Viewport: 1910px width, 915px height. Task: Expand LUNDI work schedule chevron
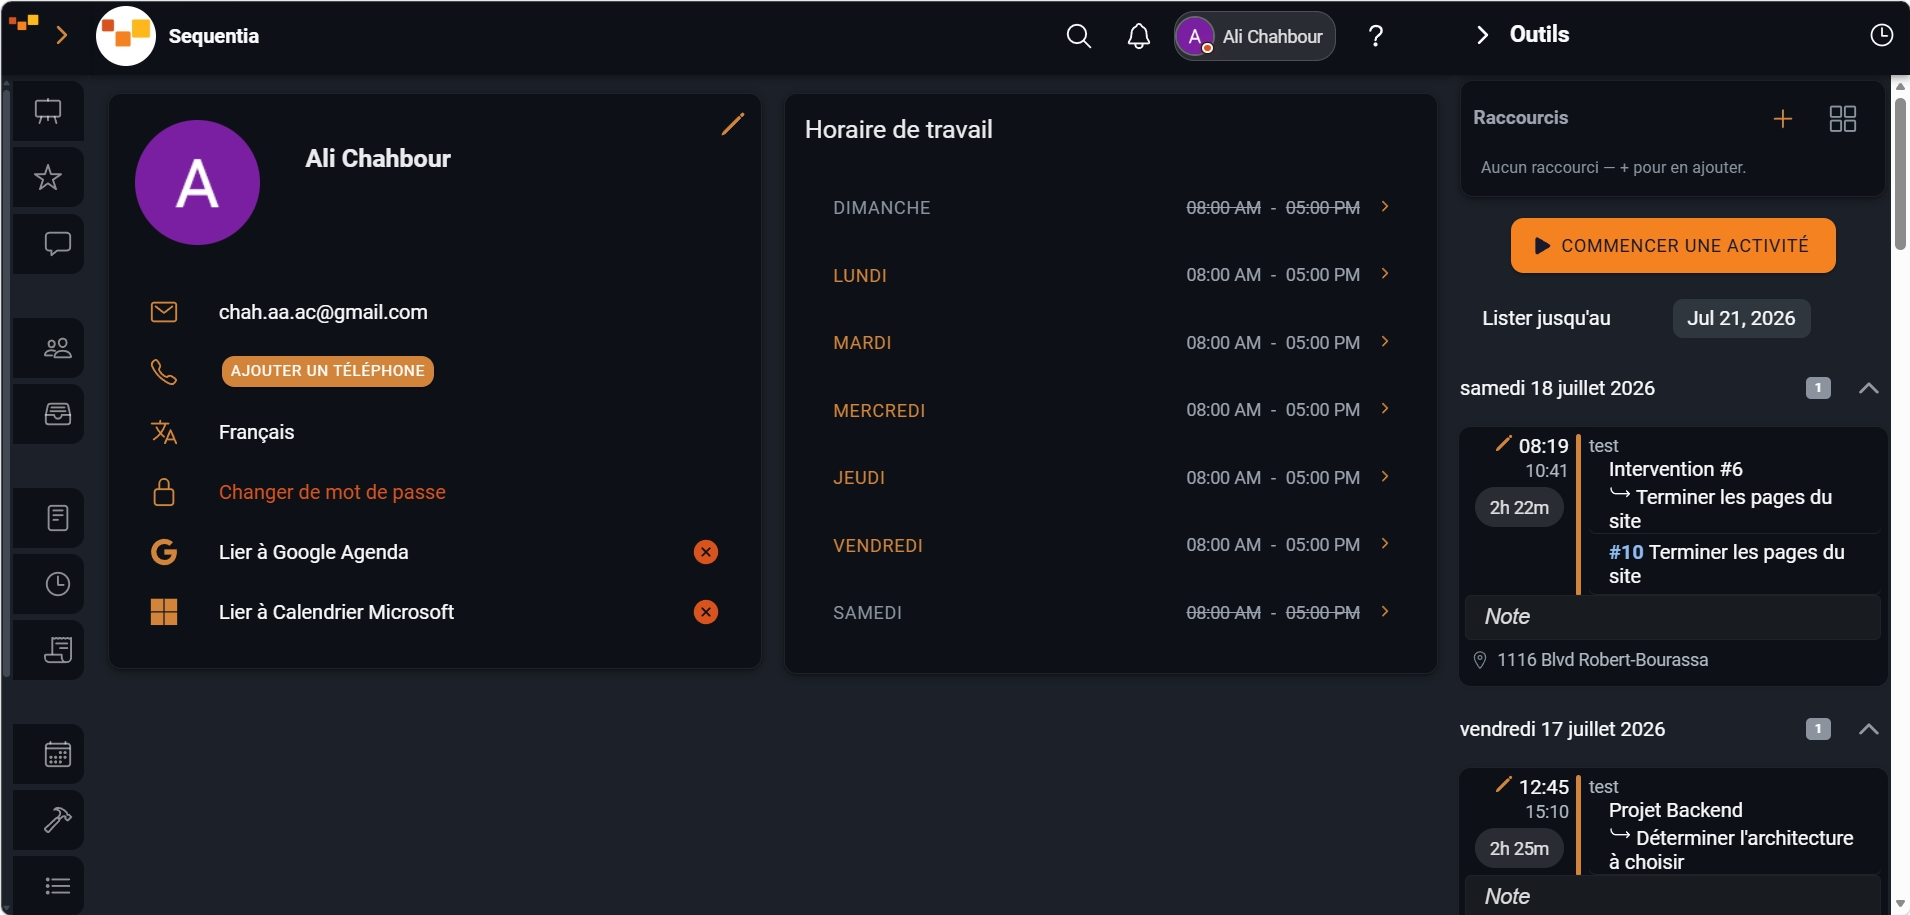[1385, 274]
